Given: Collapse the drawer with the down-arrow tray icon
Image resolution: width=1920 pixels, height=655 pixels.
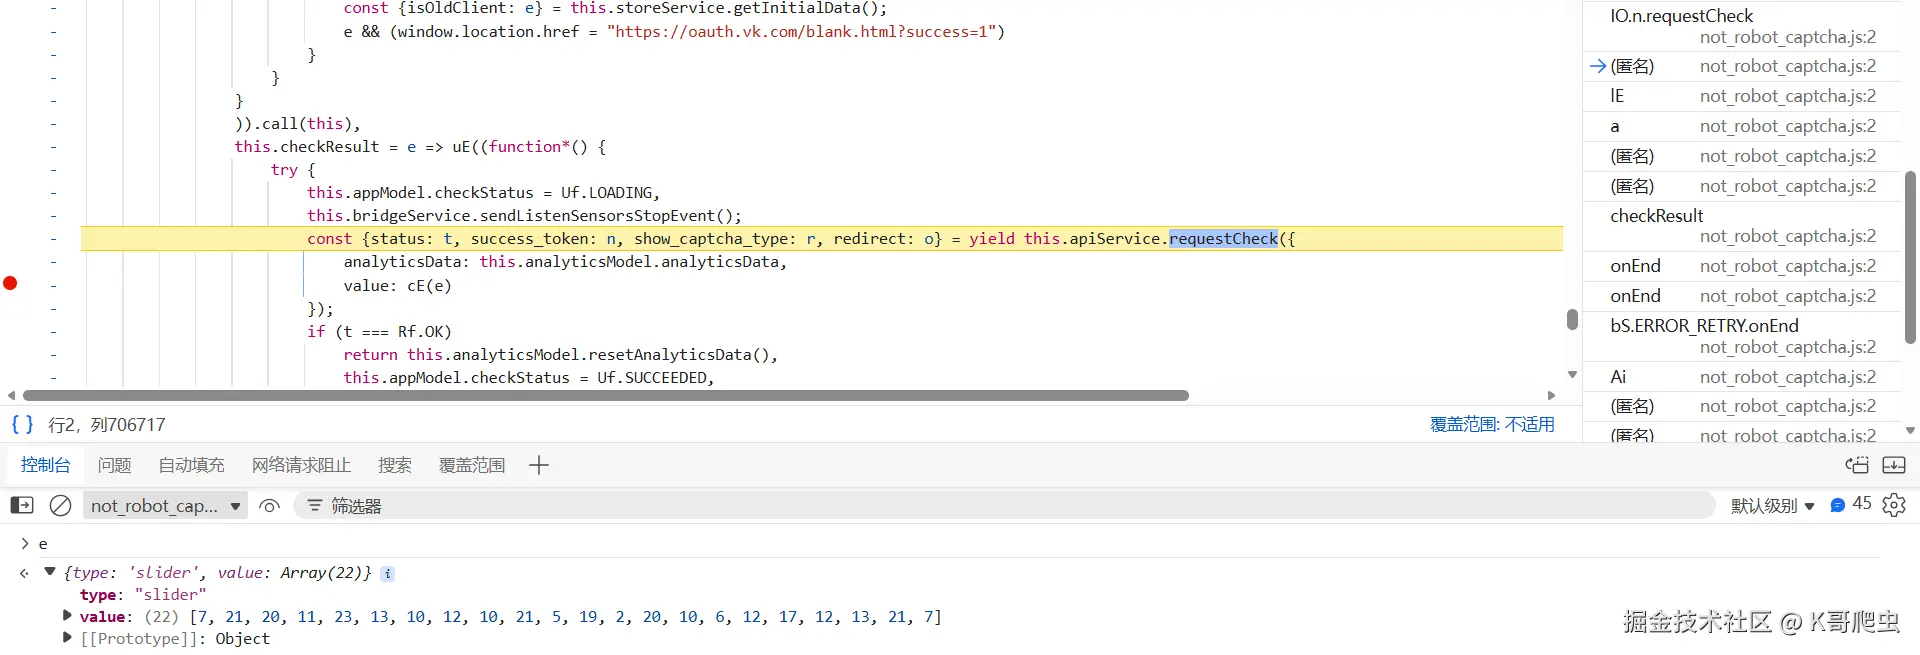Looking at the screenshot, I should (1894, 465).
